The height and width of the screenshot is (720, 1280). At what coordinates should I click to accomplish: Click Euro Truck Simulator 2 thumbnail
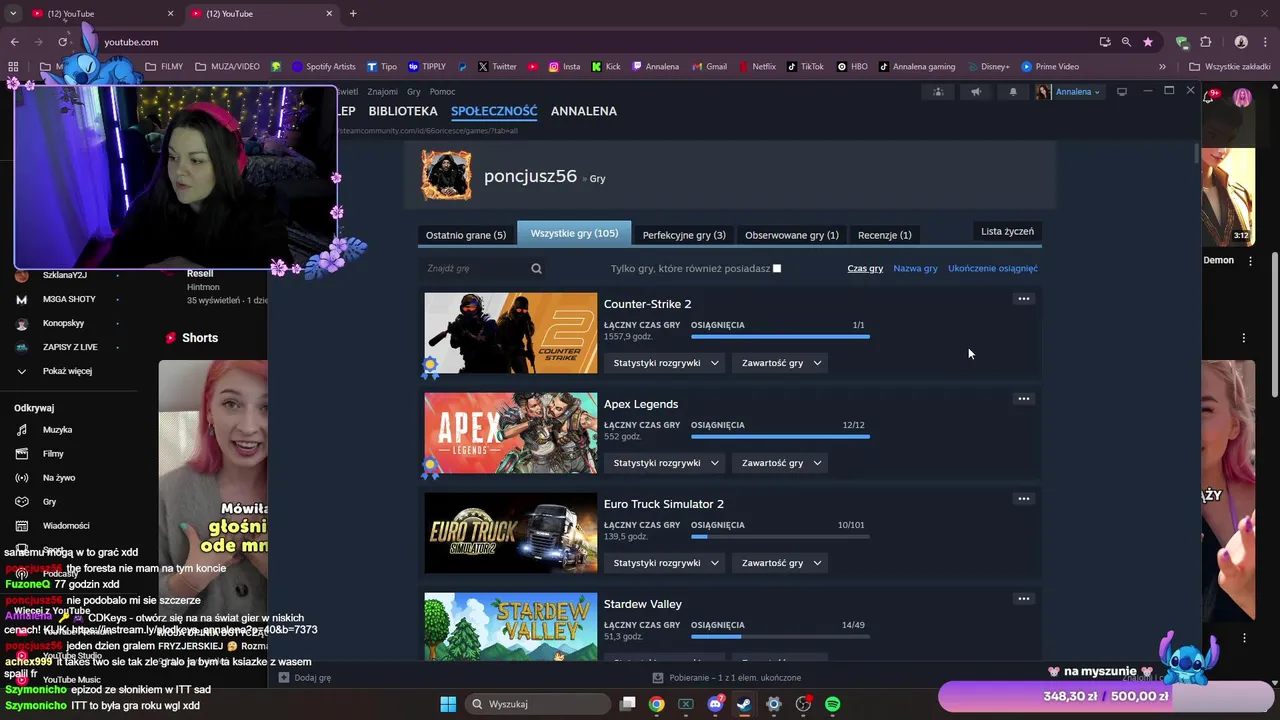[x=510, y=533]
